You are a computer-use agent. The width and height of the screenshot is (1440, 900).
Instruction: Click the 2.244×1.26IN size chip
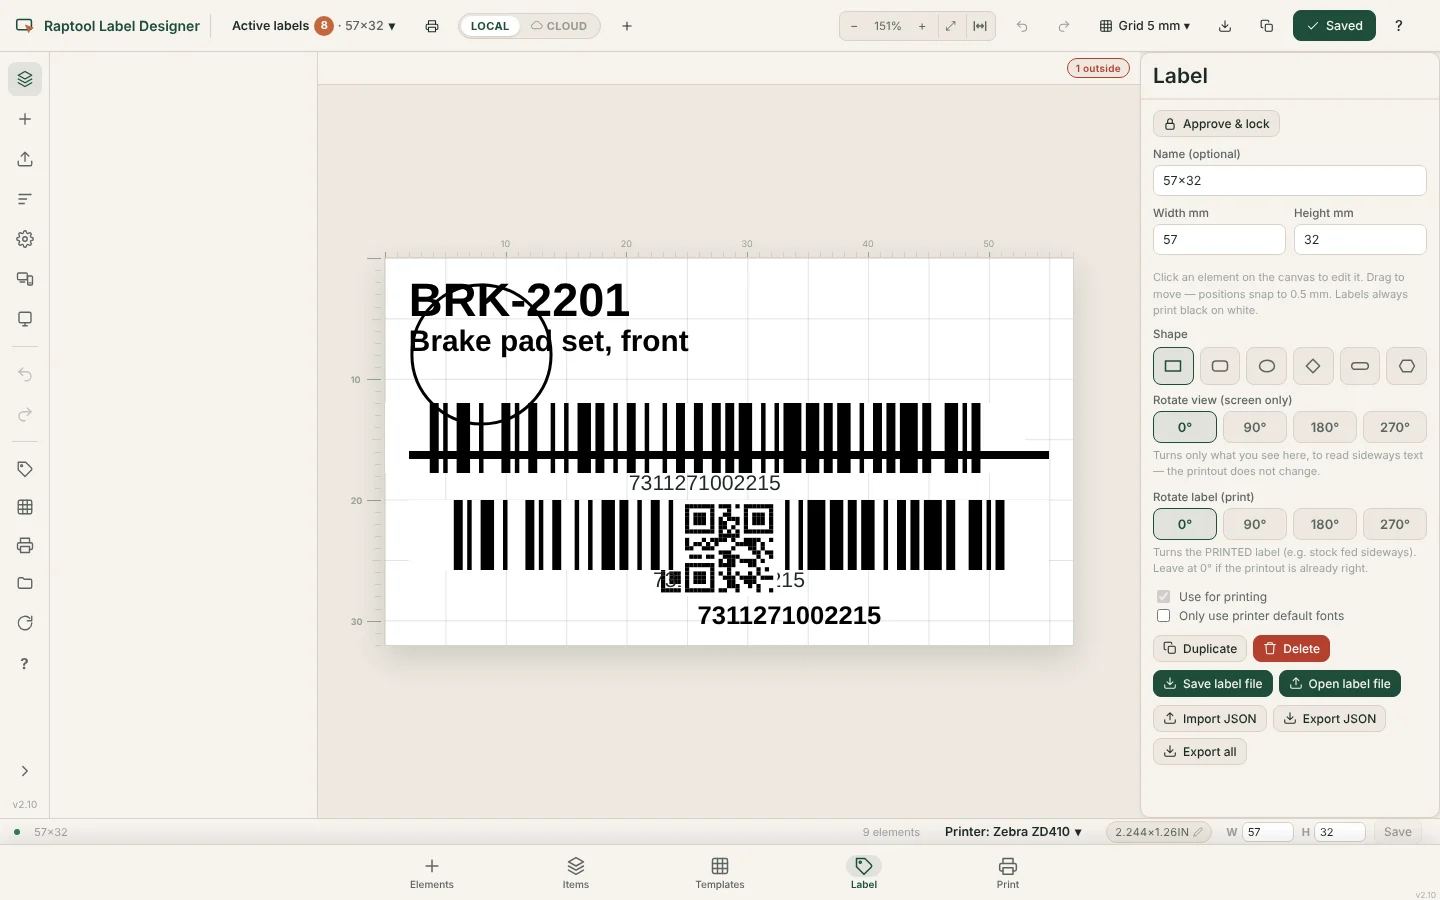pyautogui.click(x=1159, y=832)
